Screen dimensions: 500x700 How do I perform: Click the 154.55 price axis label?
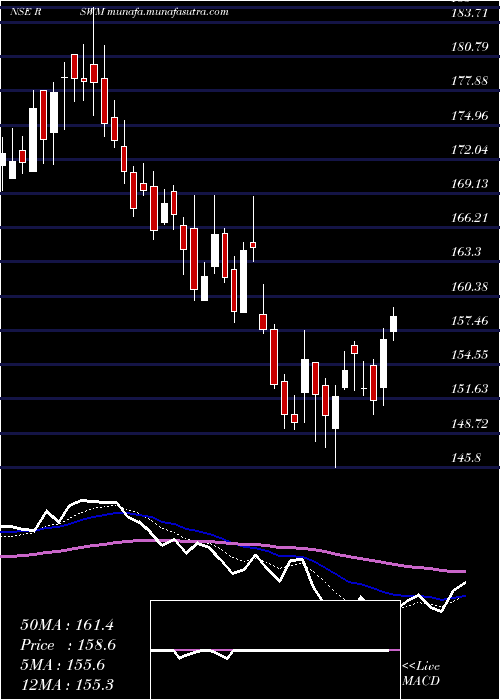[468, 354]
